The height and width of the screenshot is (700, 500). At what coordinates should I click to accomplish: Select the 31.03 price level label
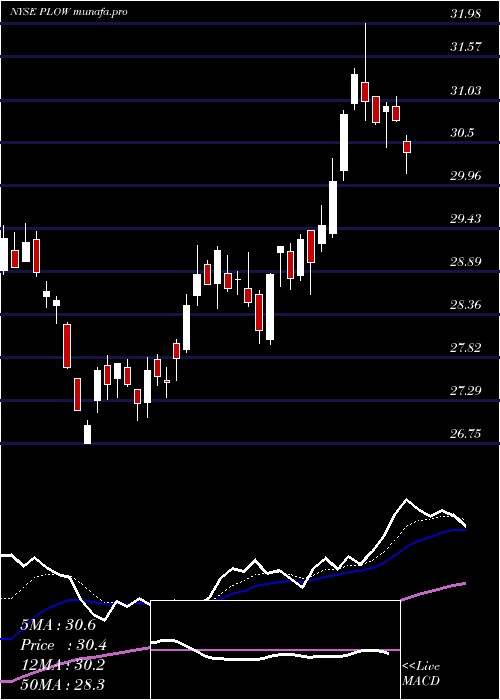pos(466,91)
